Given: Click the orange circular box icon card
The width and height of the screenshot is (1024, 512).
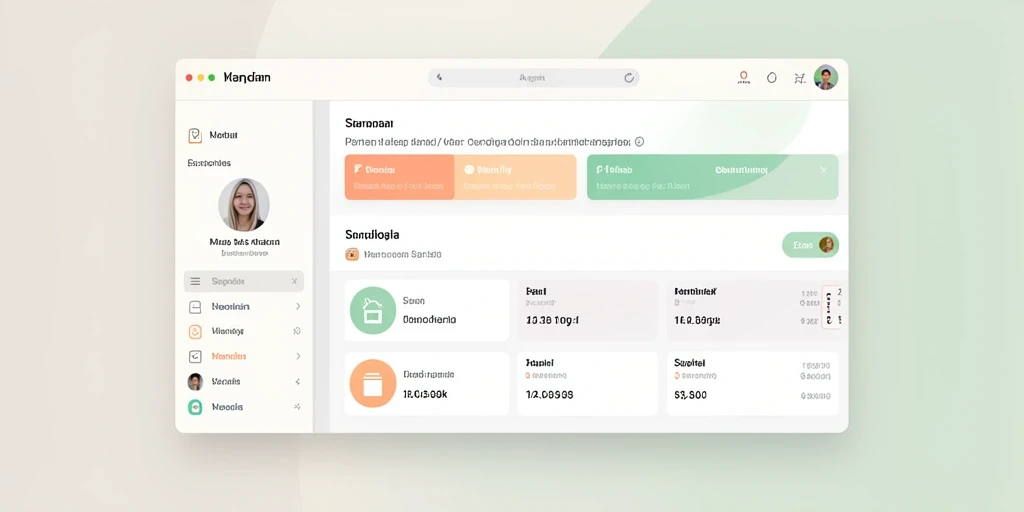Looking at the screenshot, I should point(373,383).
